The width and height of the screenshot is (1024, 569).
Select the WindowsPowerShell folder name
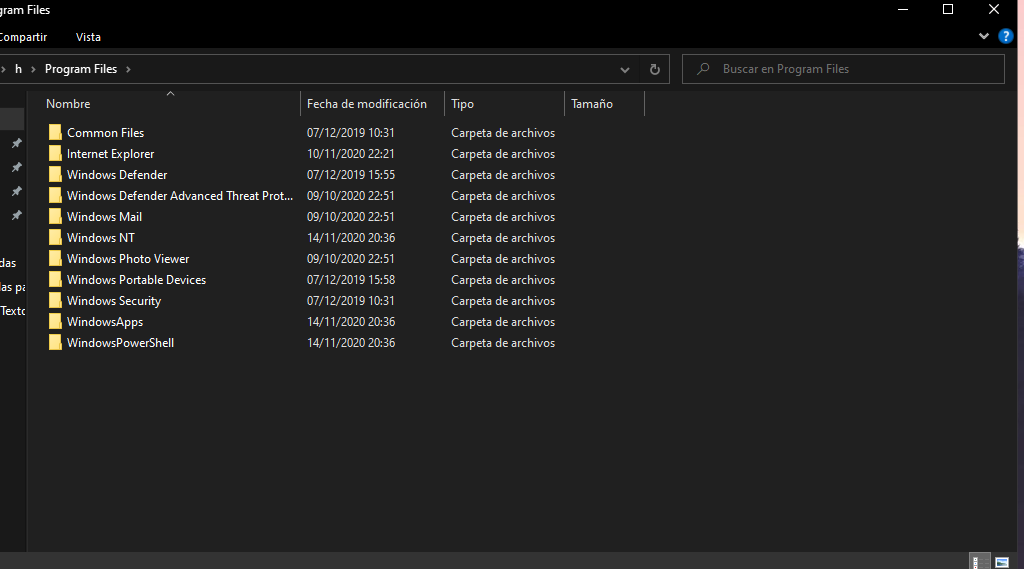pyautogui.click(x=120, y=342)
